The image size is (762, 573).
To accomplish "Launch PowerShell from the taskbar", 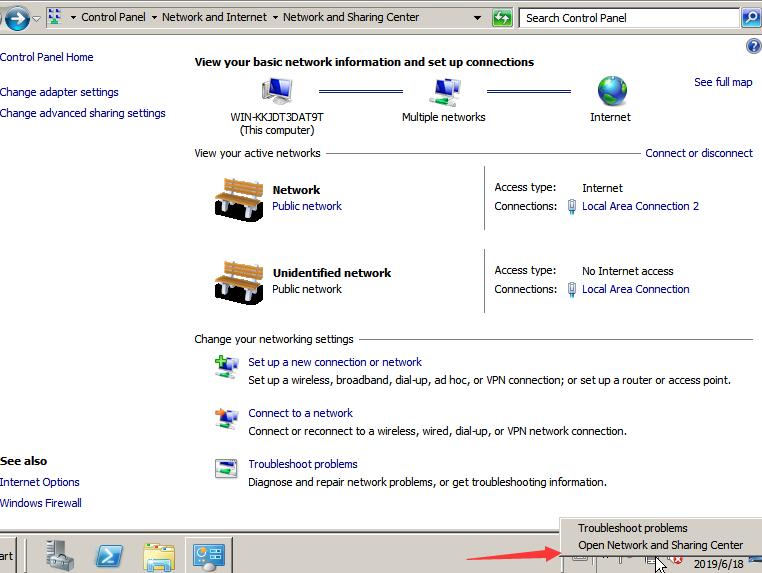I will pyautogui.click(x=109, y=555).
